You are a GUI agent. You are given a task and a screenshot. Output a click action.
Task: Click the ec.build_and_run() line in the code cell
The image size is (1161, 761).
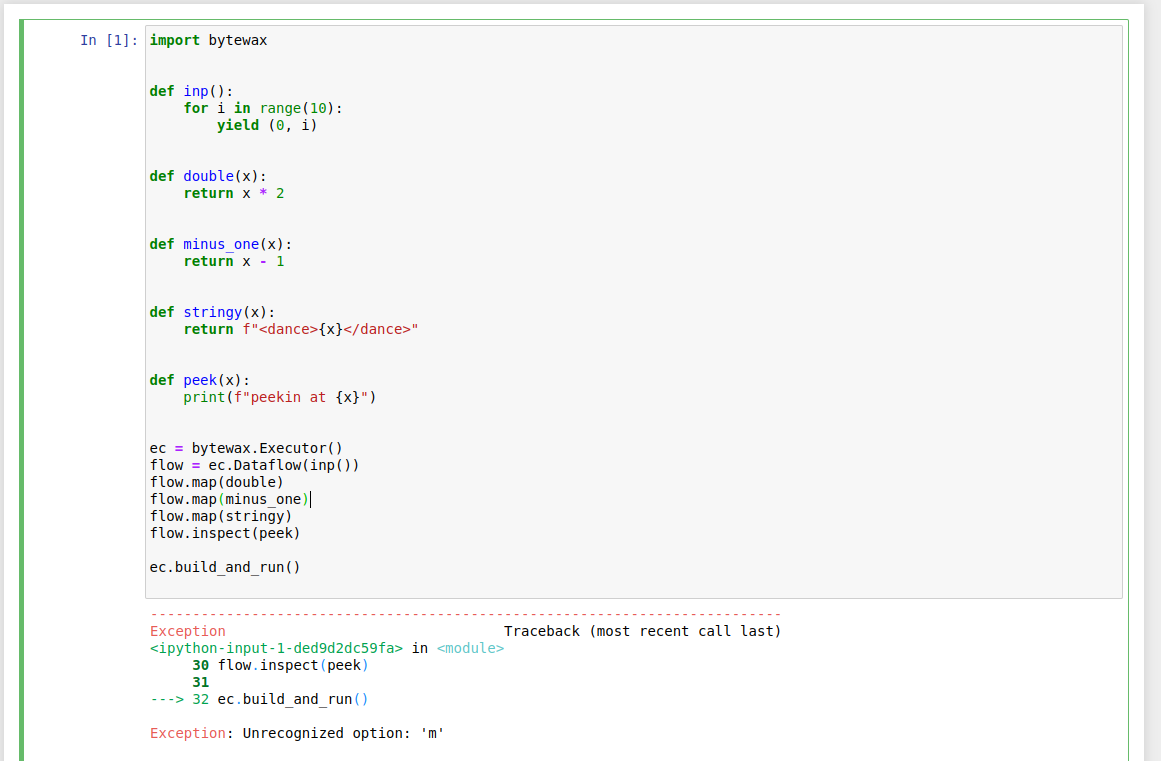click(225, 568)
